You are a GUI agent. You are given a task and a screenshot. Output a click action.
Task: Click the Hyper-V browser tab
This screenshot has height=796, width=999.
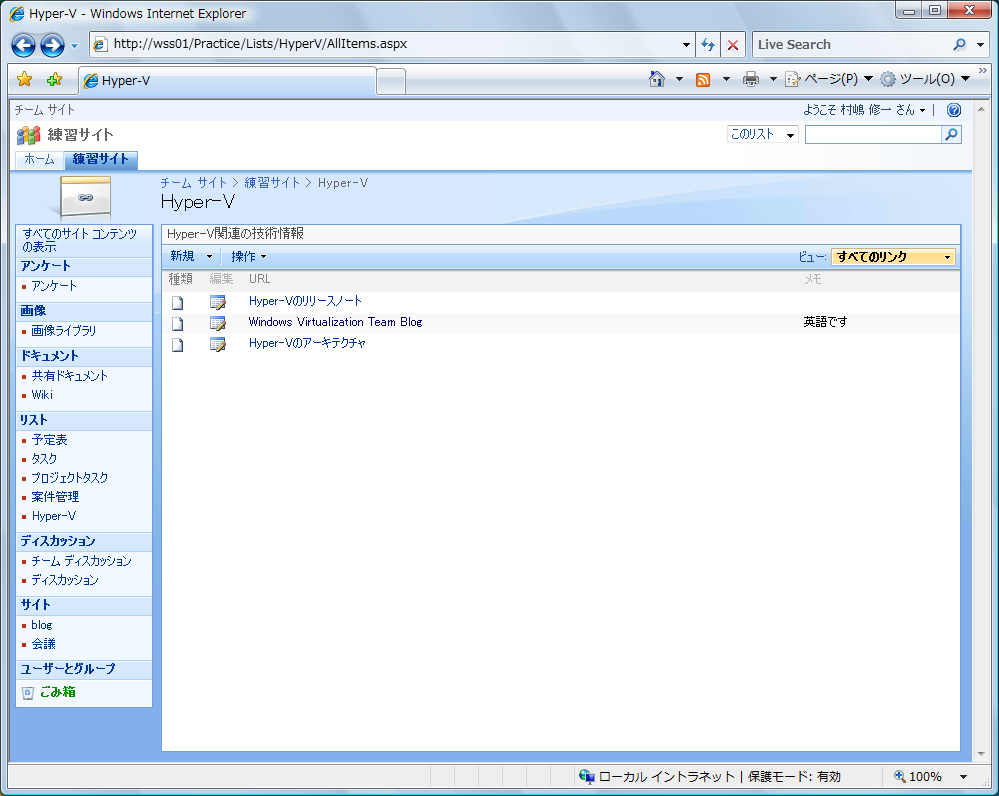click(x=227, y=81)
